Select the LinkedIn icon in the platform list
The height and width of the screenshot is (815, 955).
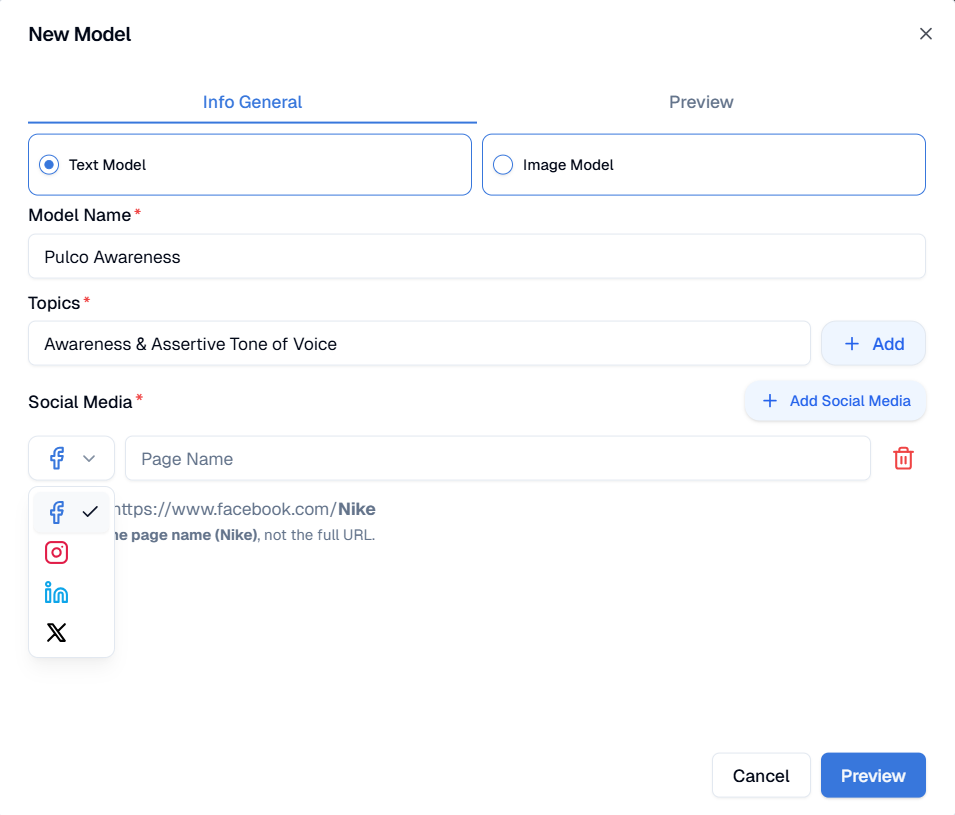click(57, 593)
